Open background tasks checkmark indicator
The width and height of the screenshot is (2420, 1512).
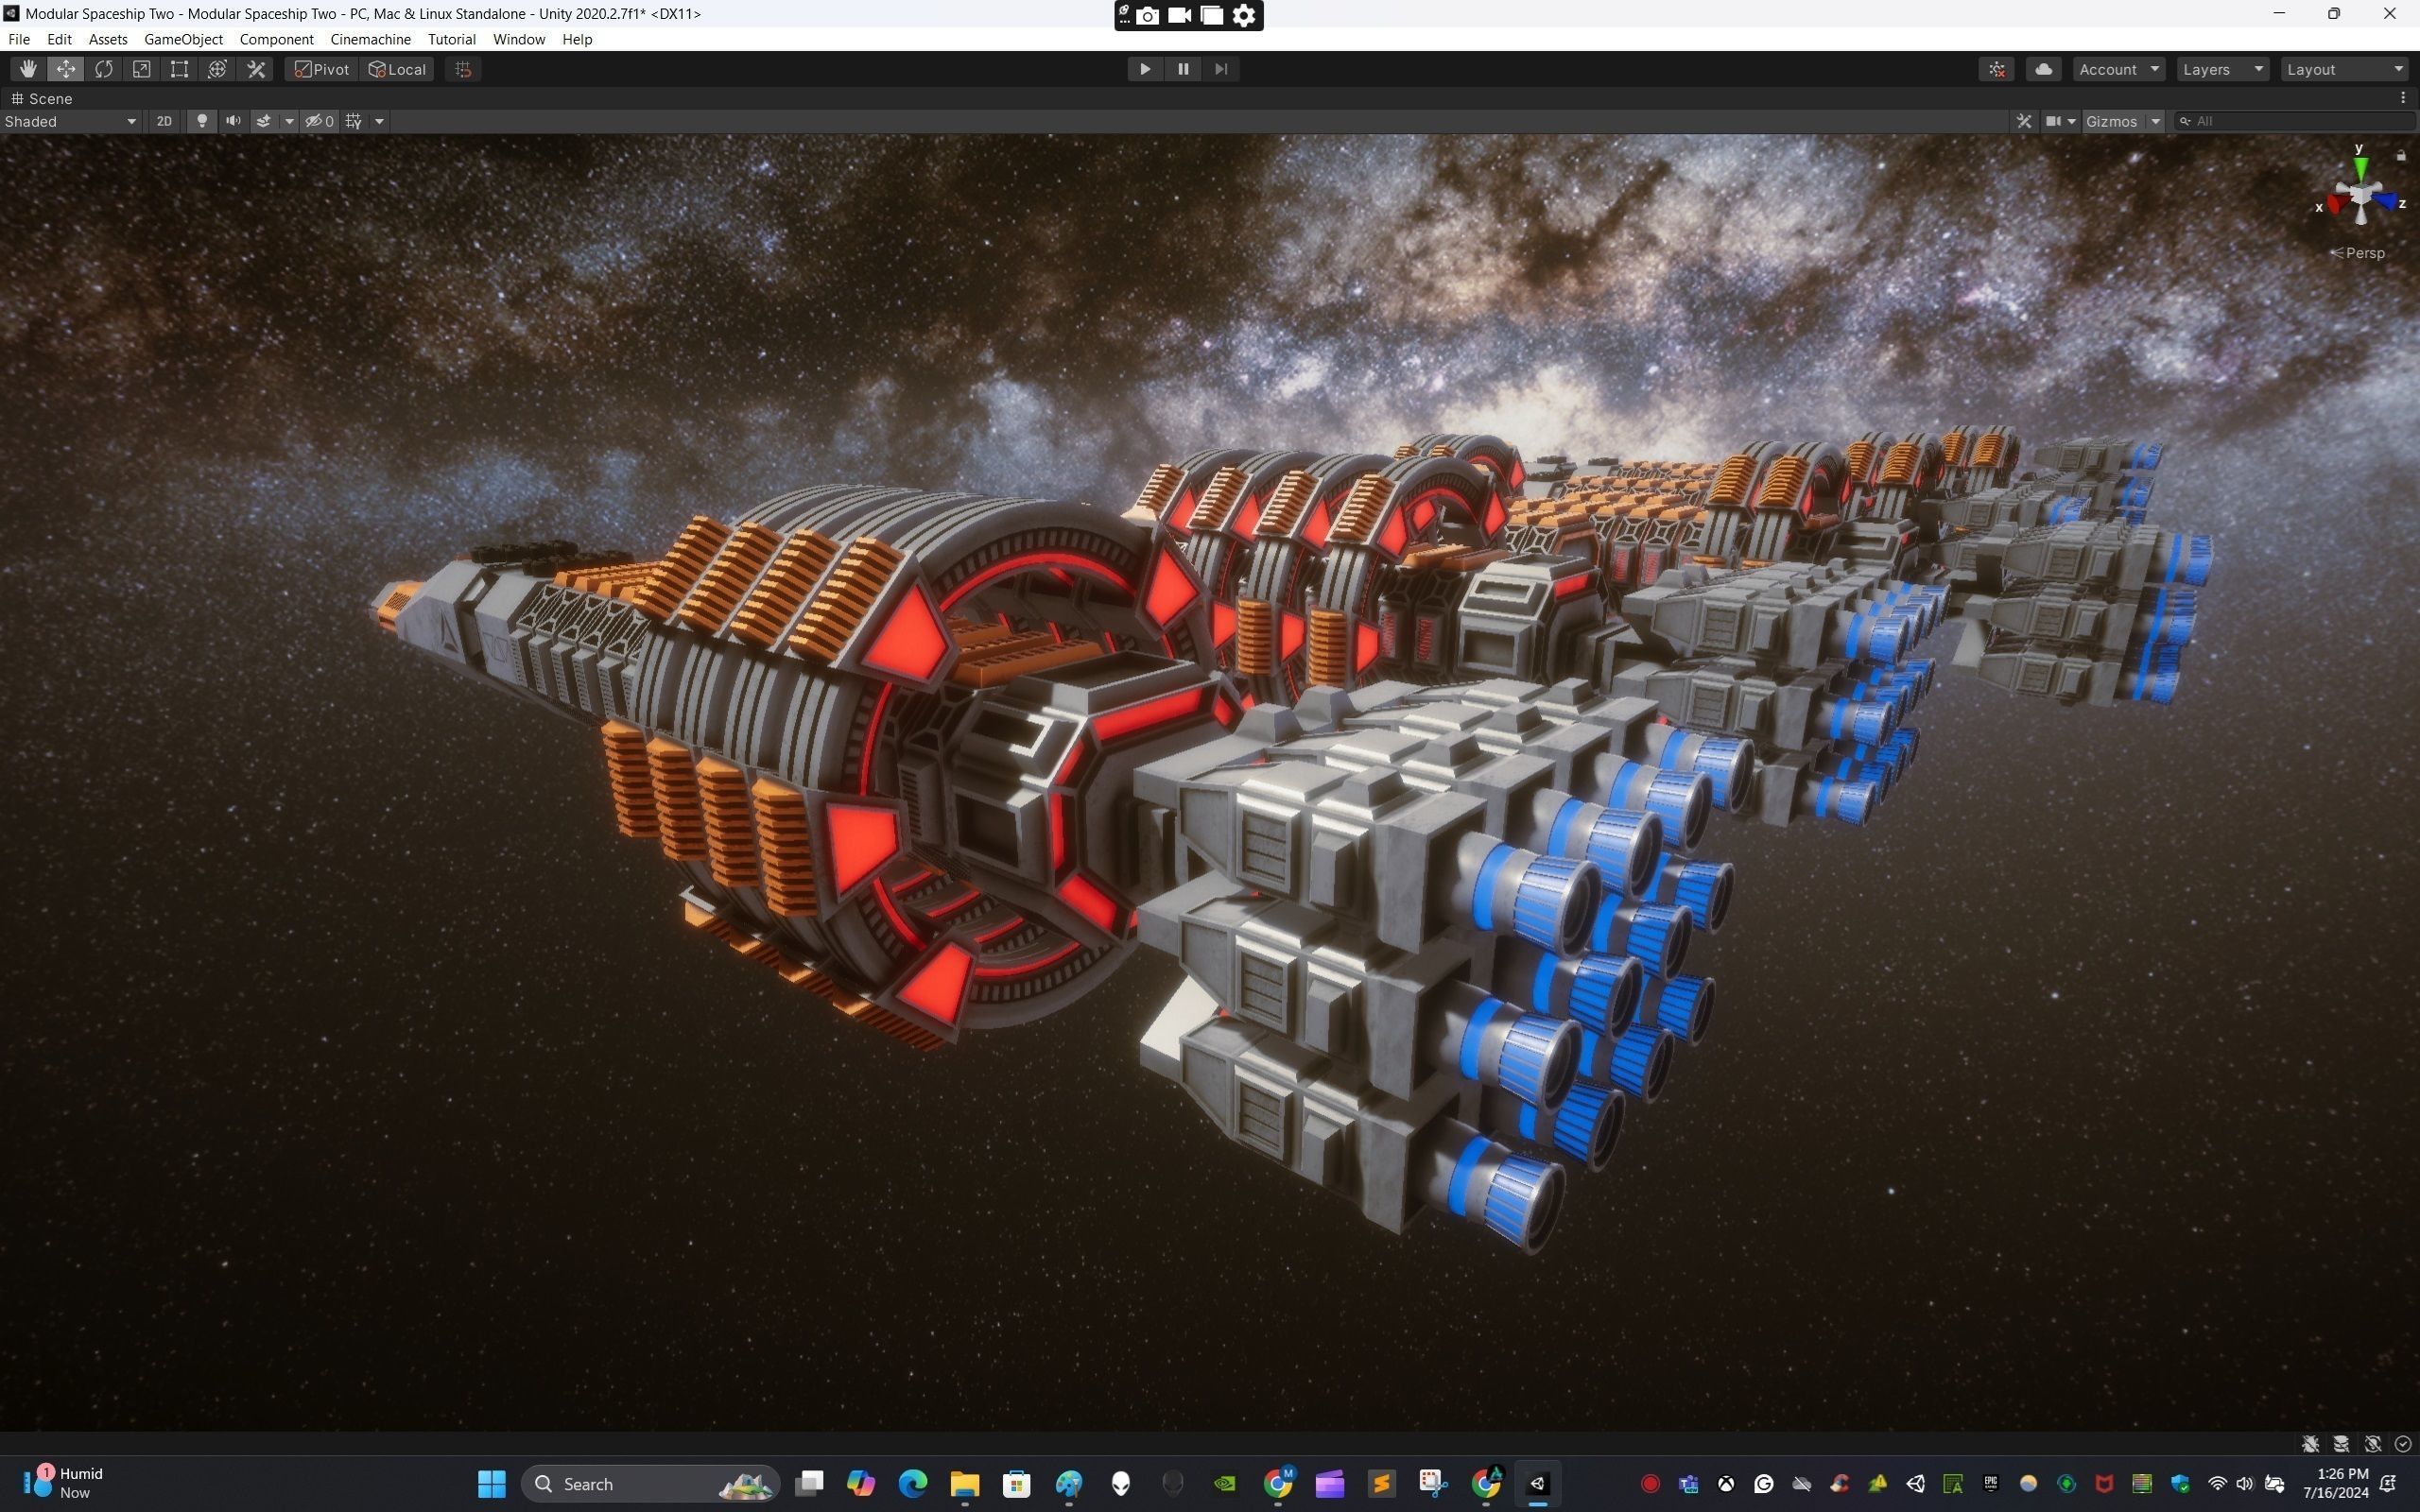click(x=2403, y=1444)
